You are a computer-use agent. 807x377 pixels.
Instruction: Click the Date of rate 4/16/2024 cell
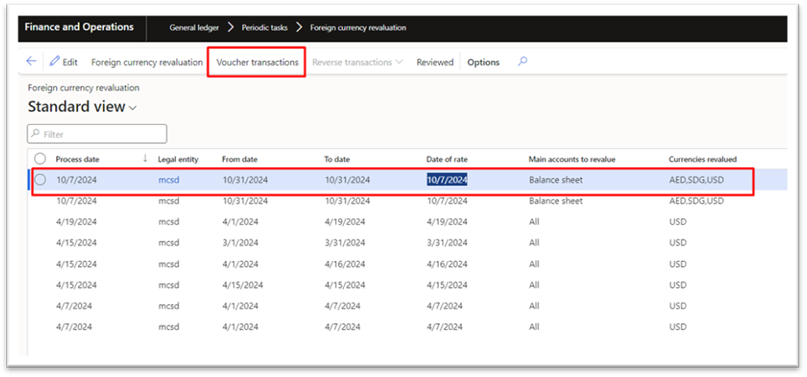pyautogui.click(x=447, y=264)
